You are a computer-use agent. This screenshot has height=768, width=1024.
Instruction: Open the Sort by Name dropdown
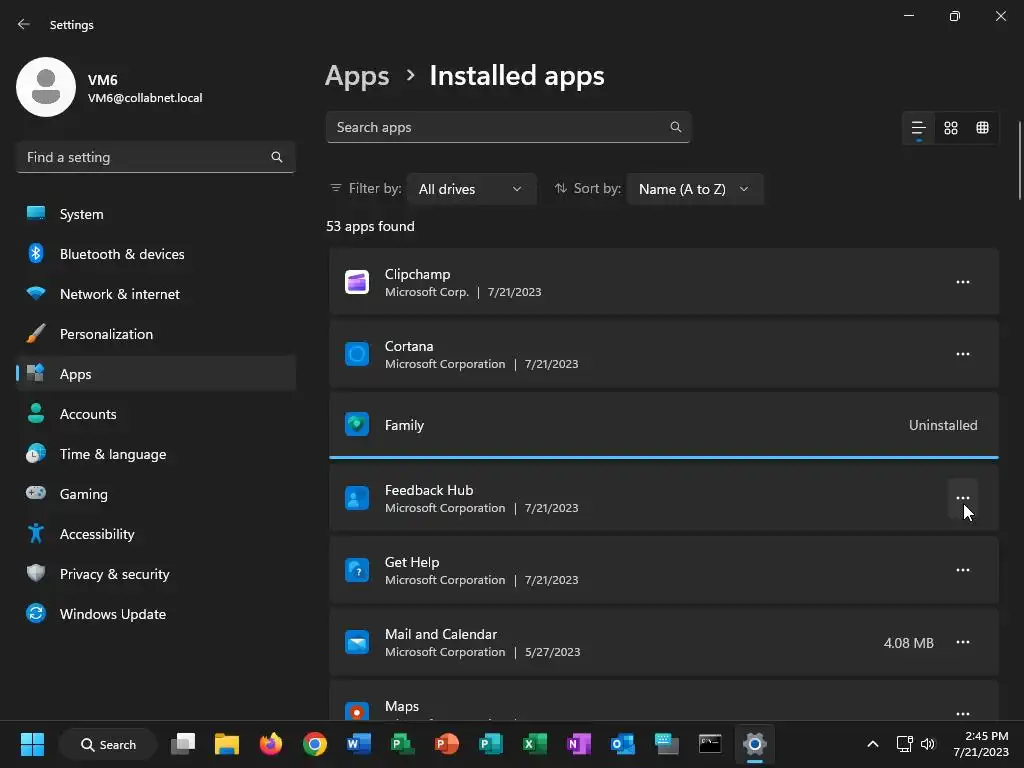(x=694, y=189)
